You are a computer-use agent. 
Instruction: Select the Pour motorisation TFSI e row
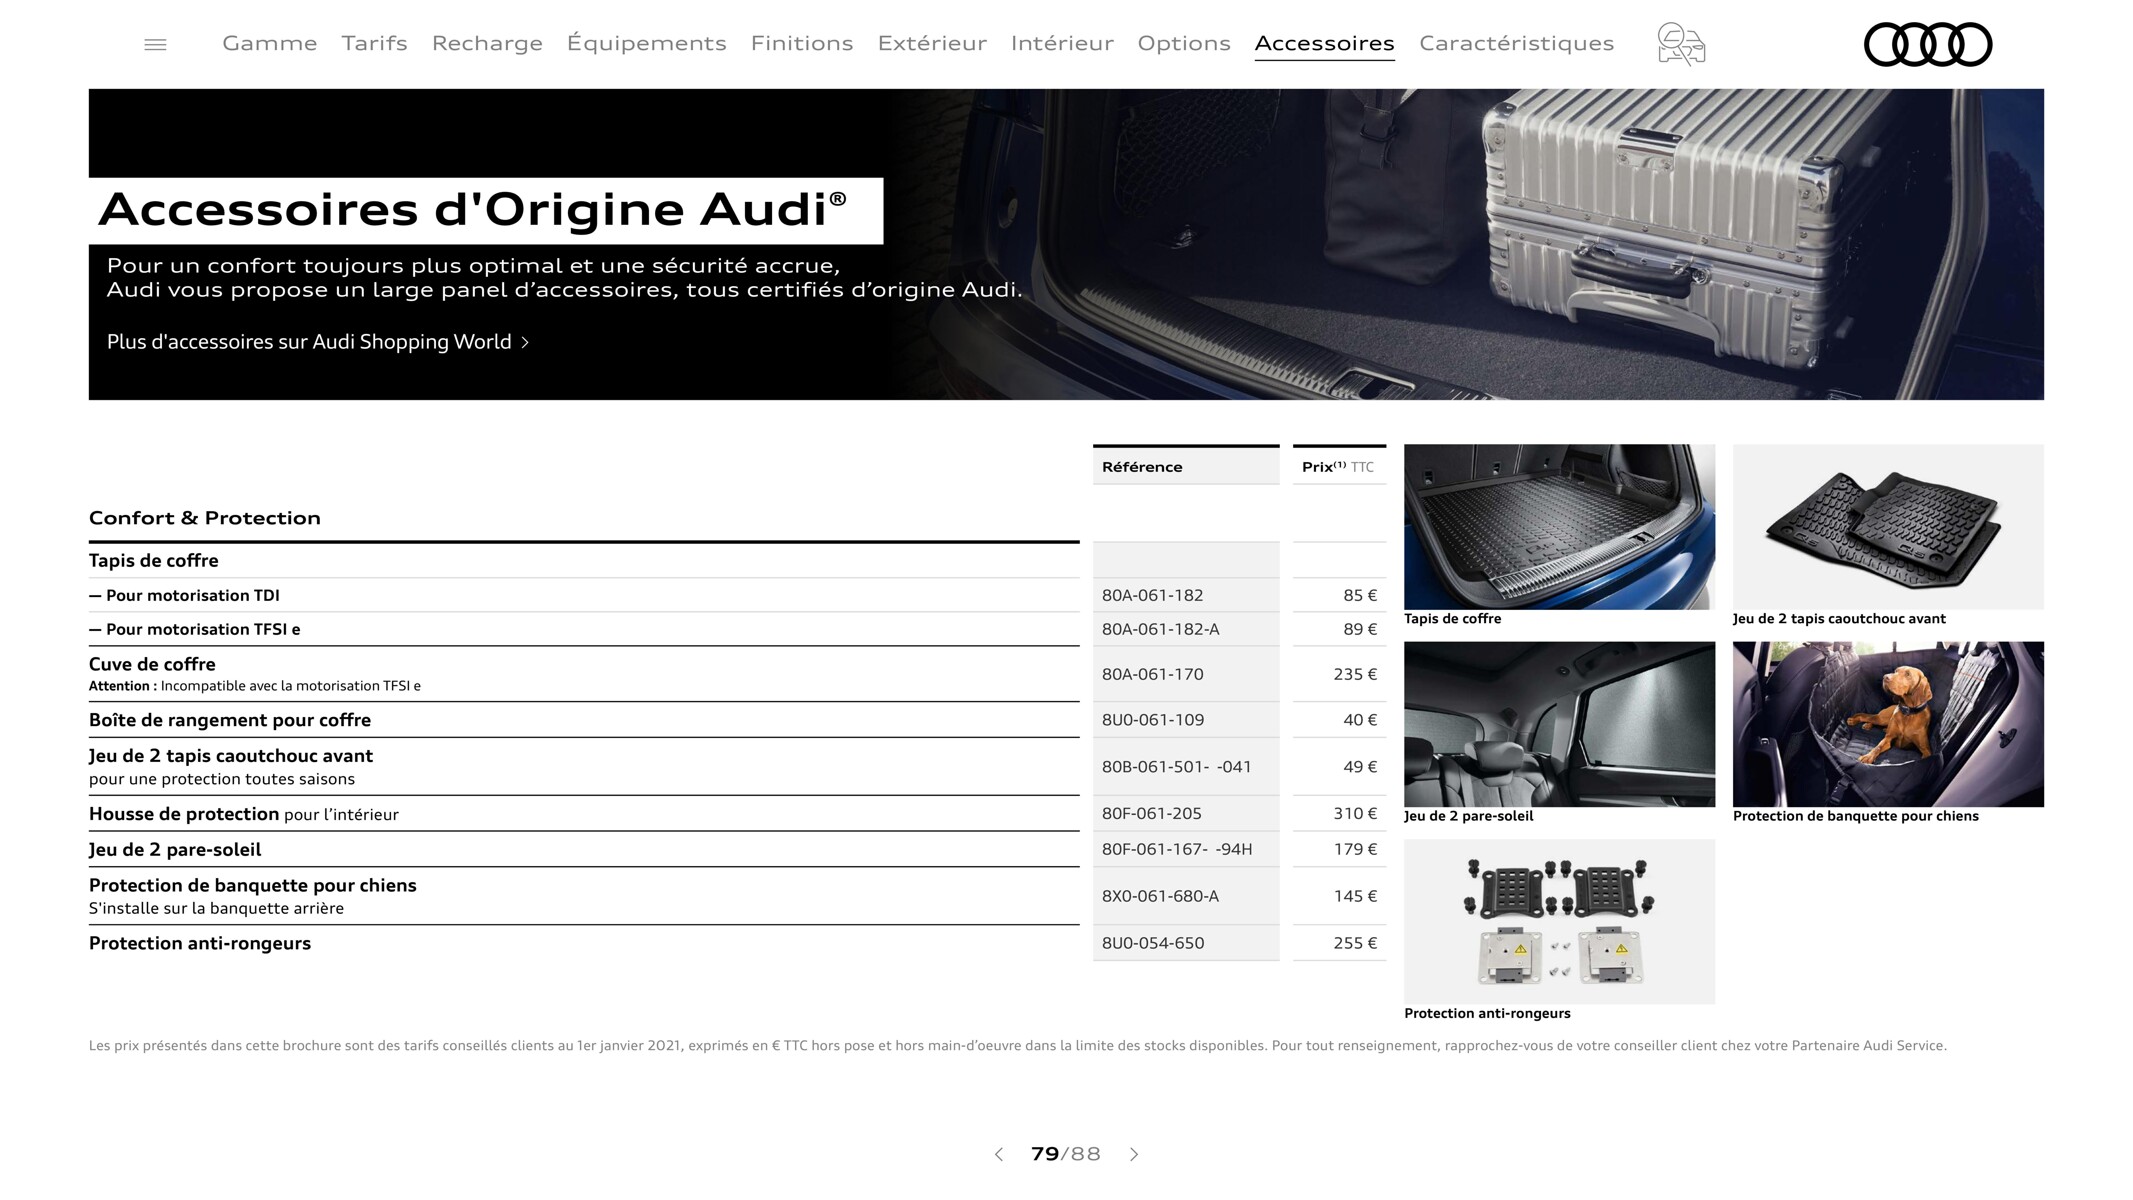584,629
